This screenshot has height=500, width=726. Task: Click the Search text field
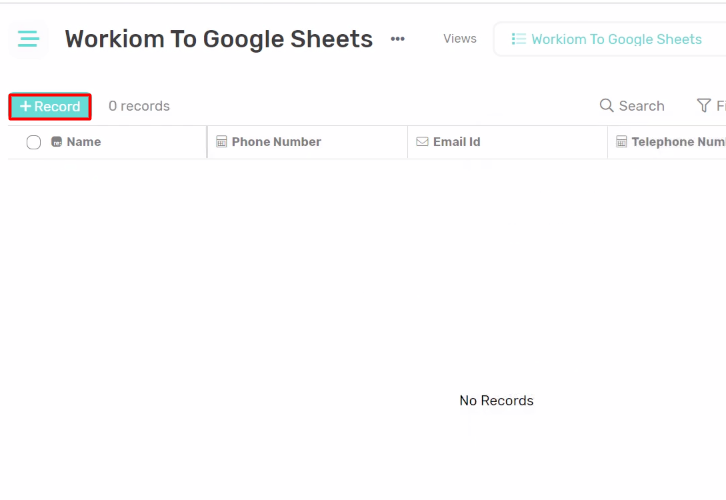click(642, 106)
